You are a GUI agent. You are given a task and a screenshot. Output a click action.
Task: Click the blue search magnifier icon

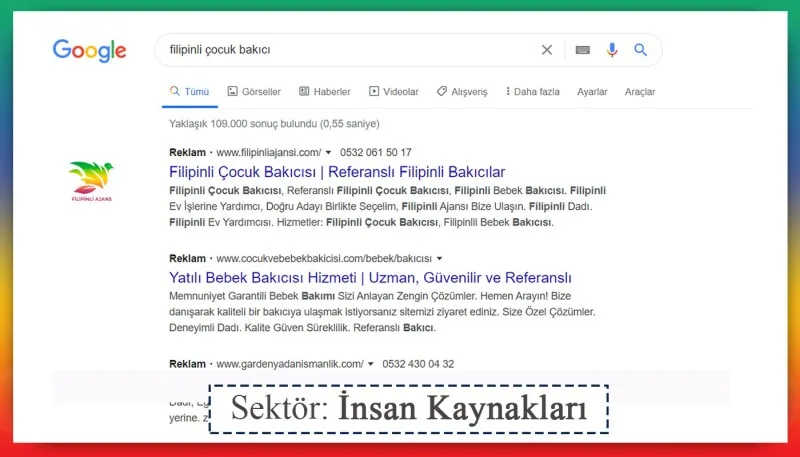641,50
